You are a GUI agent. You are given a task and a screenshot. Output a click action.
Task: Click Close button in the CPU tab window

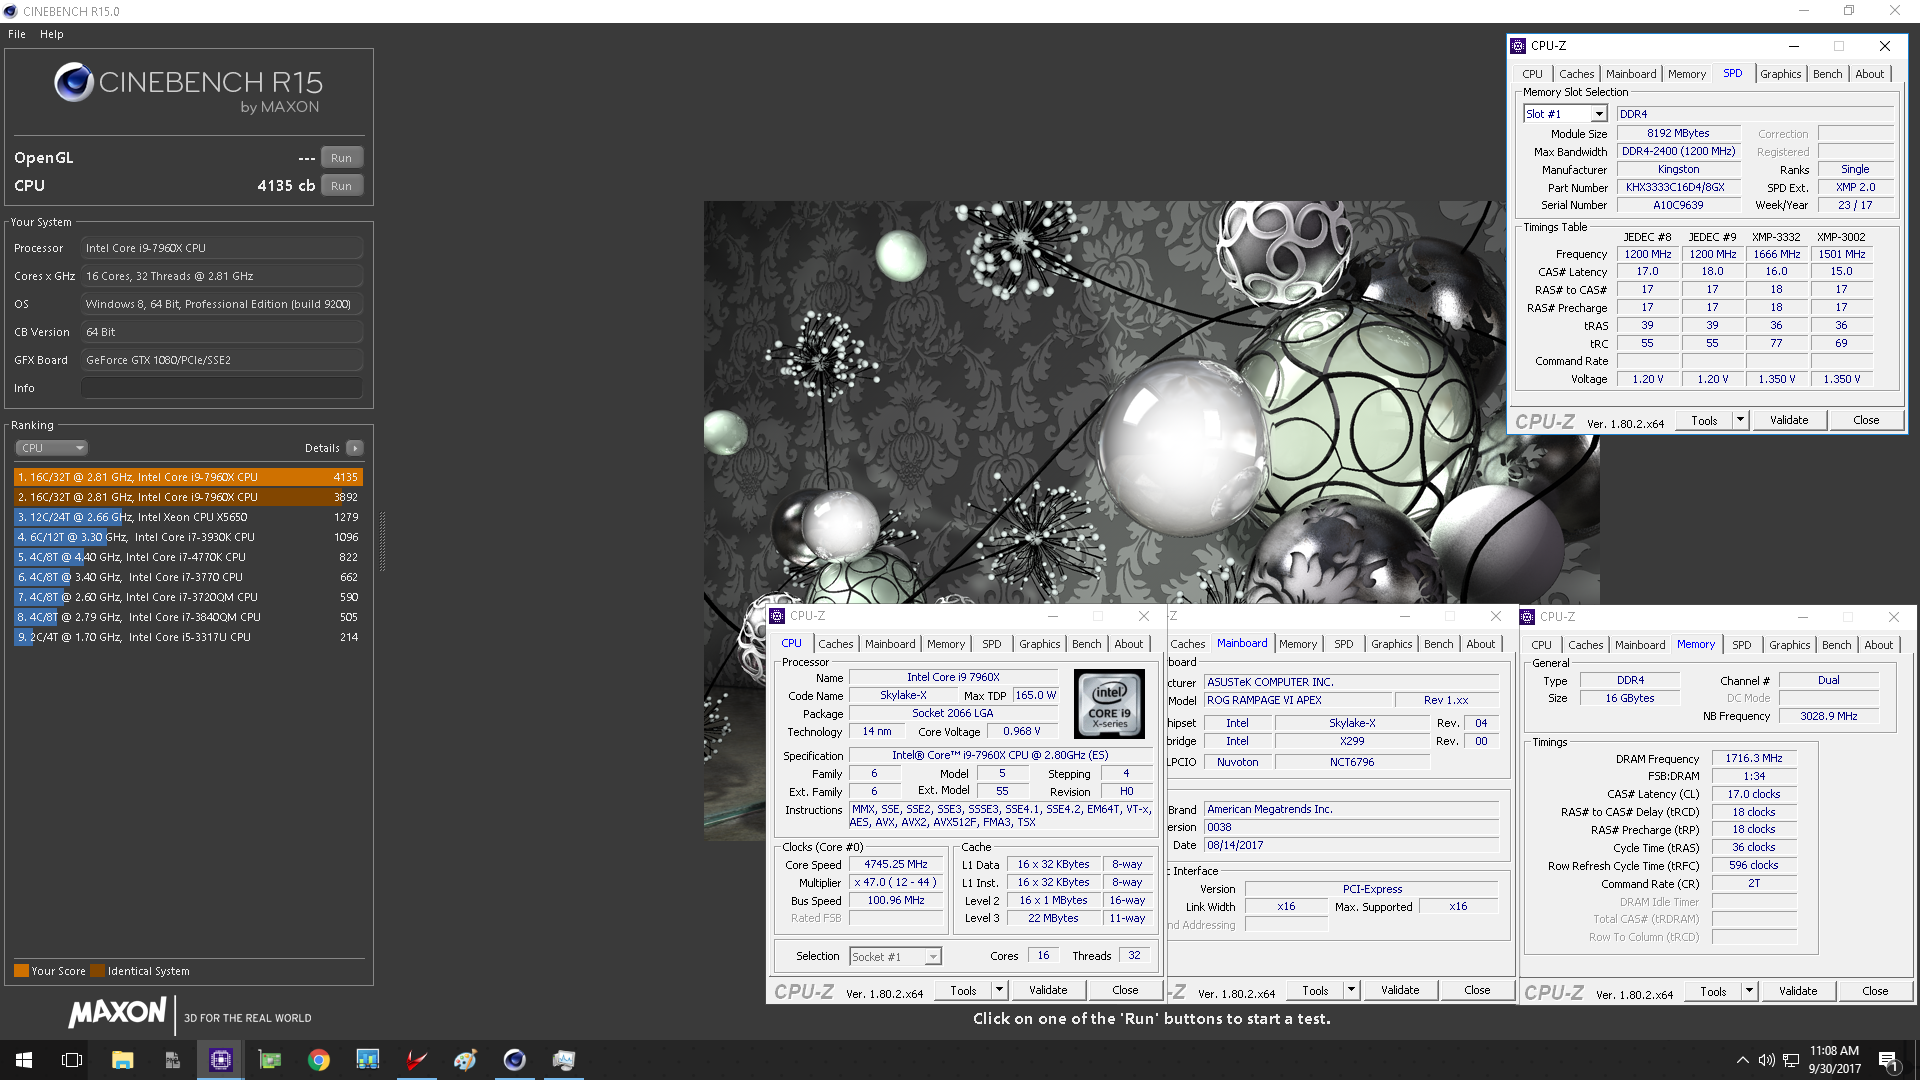coord(1125,990)
